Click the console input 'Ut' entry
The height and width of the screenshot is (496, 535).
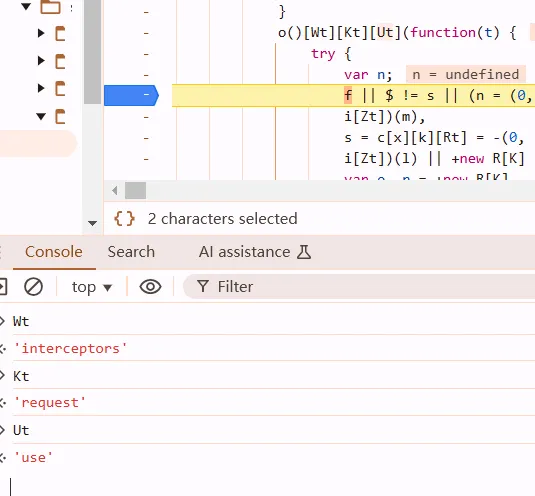[x=21, y=430]
